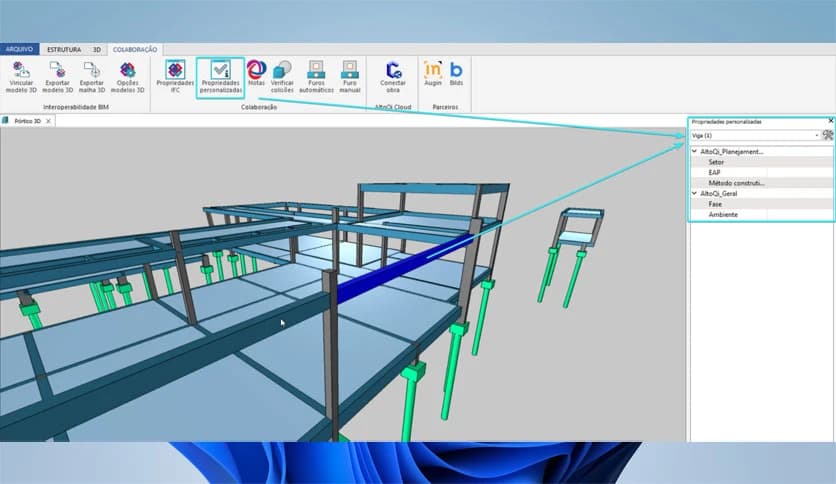Viewport: 836px width, 484px height.
Task: Toggle the Propriedades personalizadas panel button
Action: tap(220, 78)
